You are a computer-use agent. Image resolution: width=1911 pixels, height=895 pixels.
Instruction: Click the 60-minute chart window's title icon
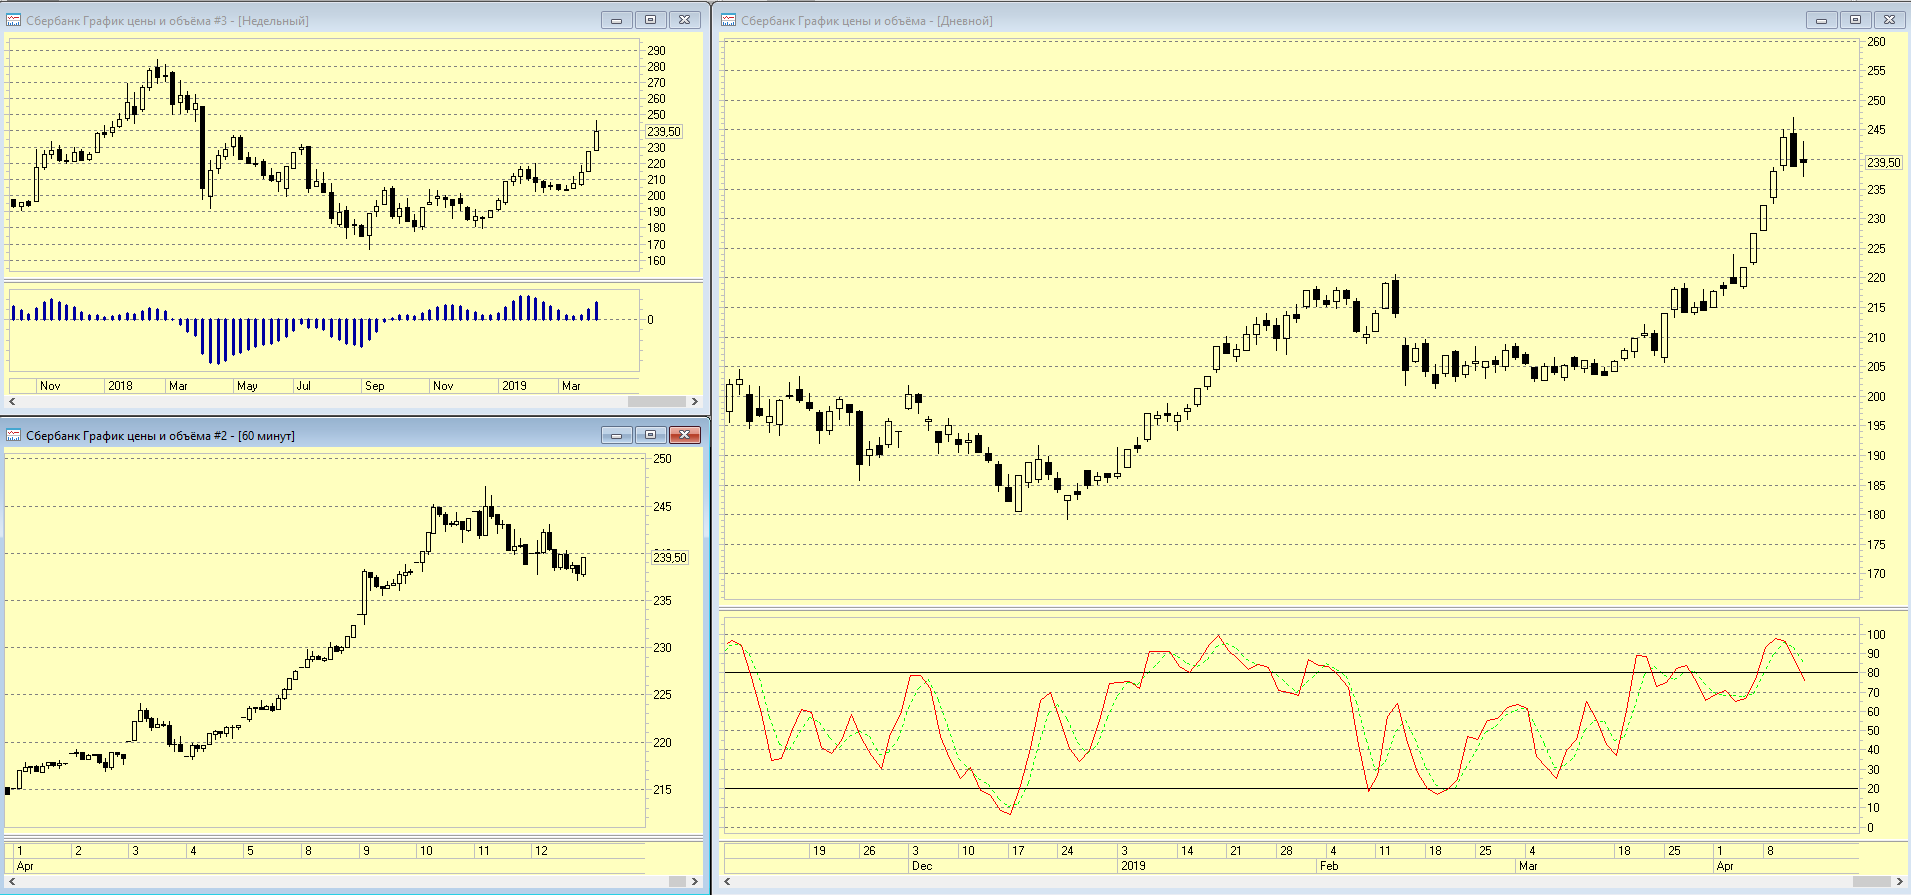click(x=14, y=435)
